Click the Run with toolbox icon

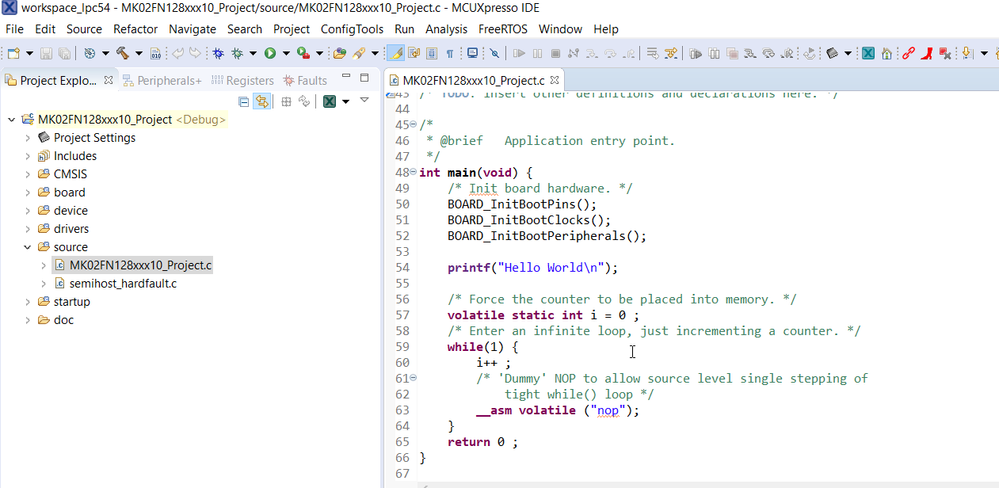coord(303,54)
